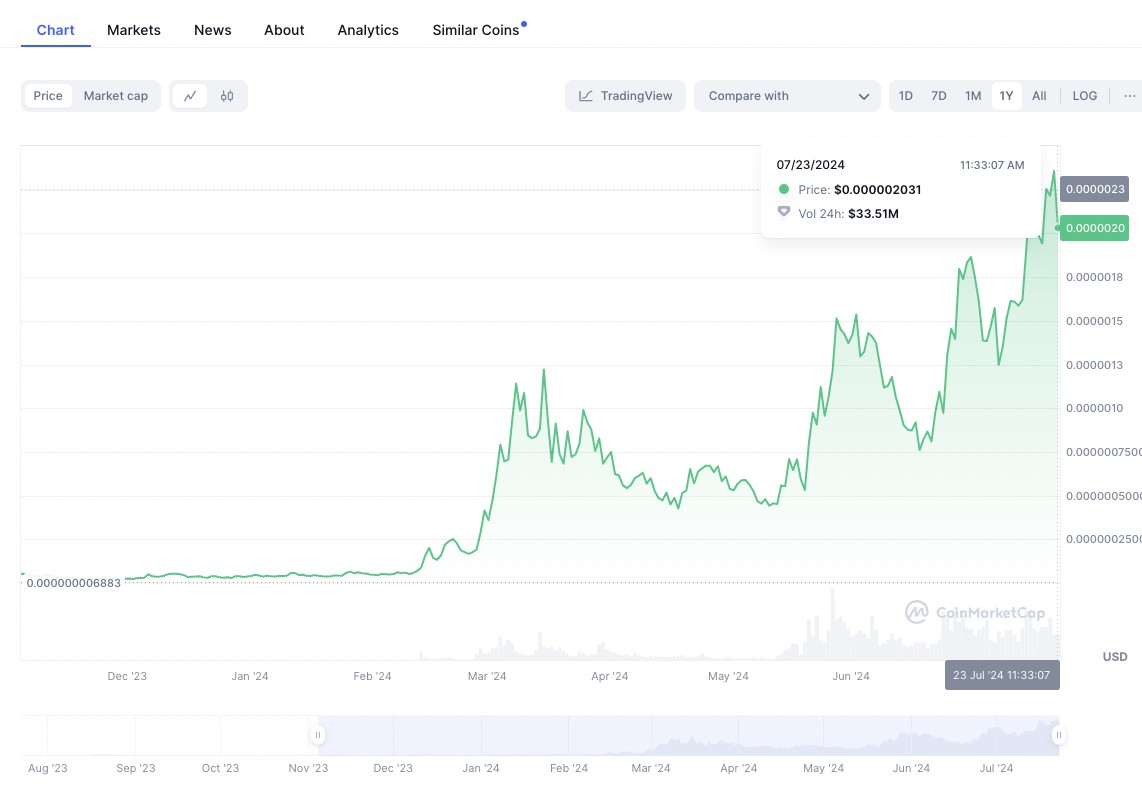Select the 1D time range

click(905, 95)
